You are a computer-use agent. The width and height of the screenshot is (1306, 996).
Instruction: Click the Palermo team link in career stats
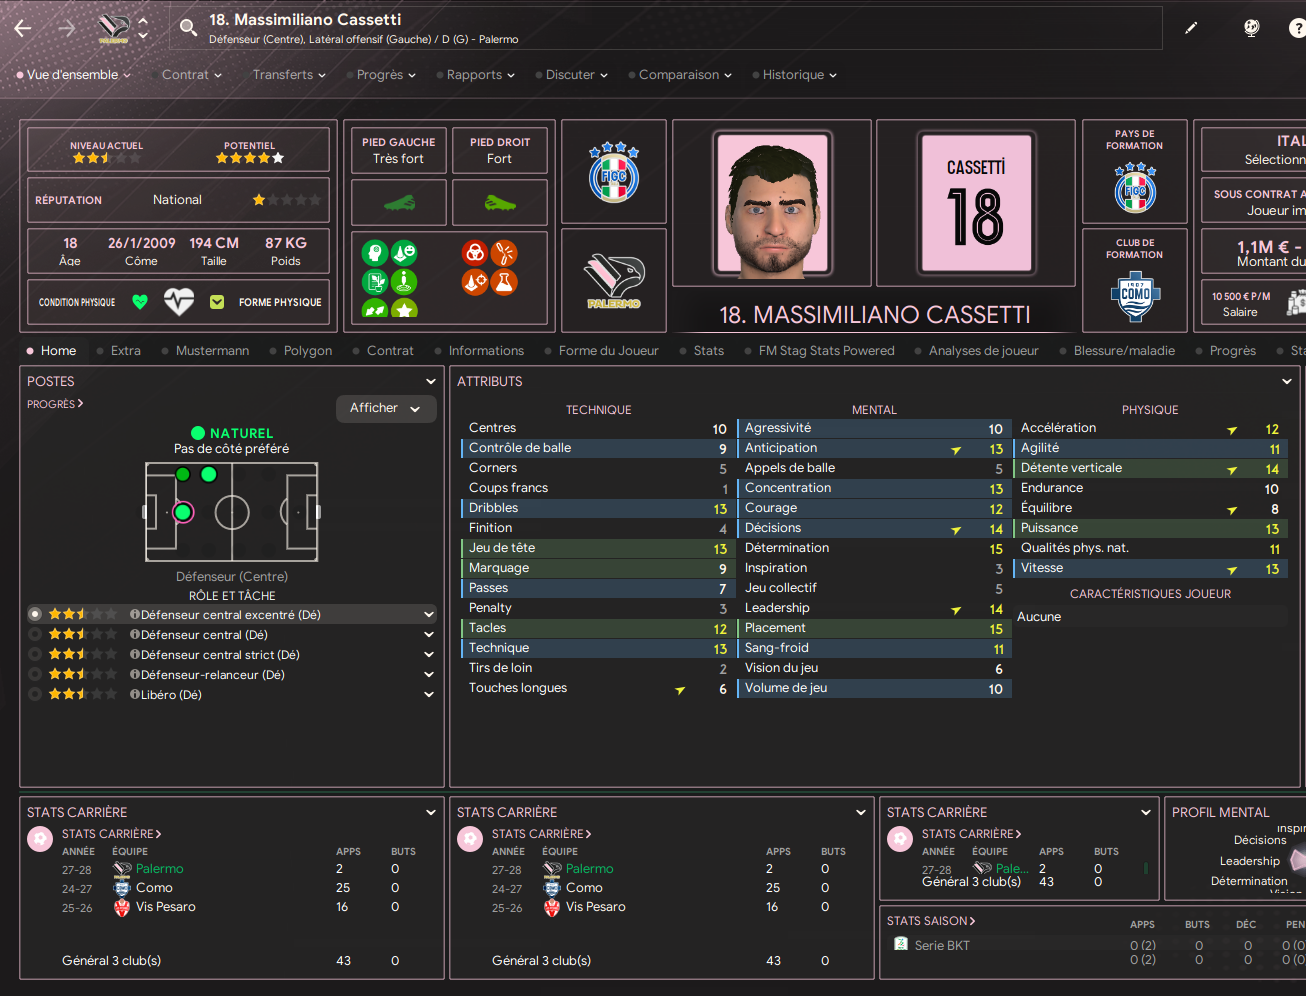(x=160, y=869)
